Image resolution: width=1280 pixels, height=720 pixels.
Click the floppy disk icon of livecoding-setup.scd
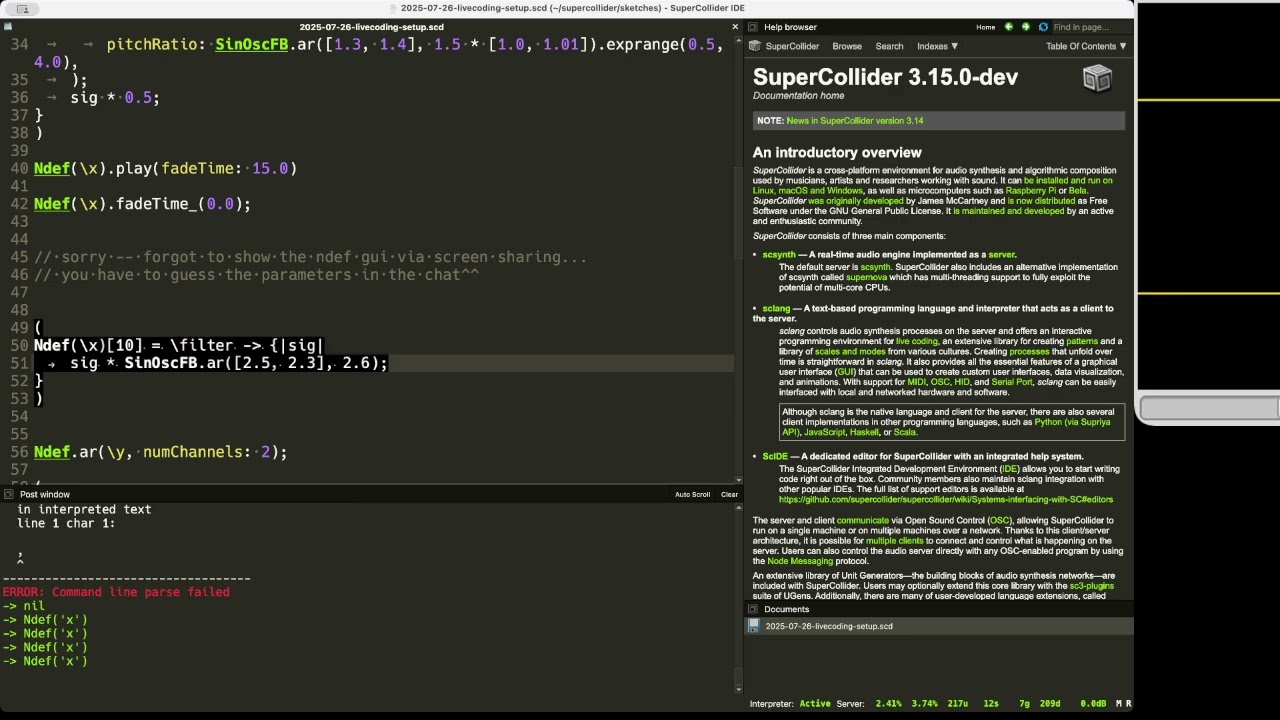coord(754,626)
